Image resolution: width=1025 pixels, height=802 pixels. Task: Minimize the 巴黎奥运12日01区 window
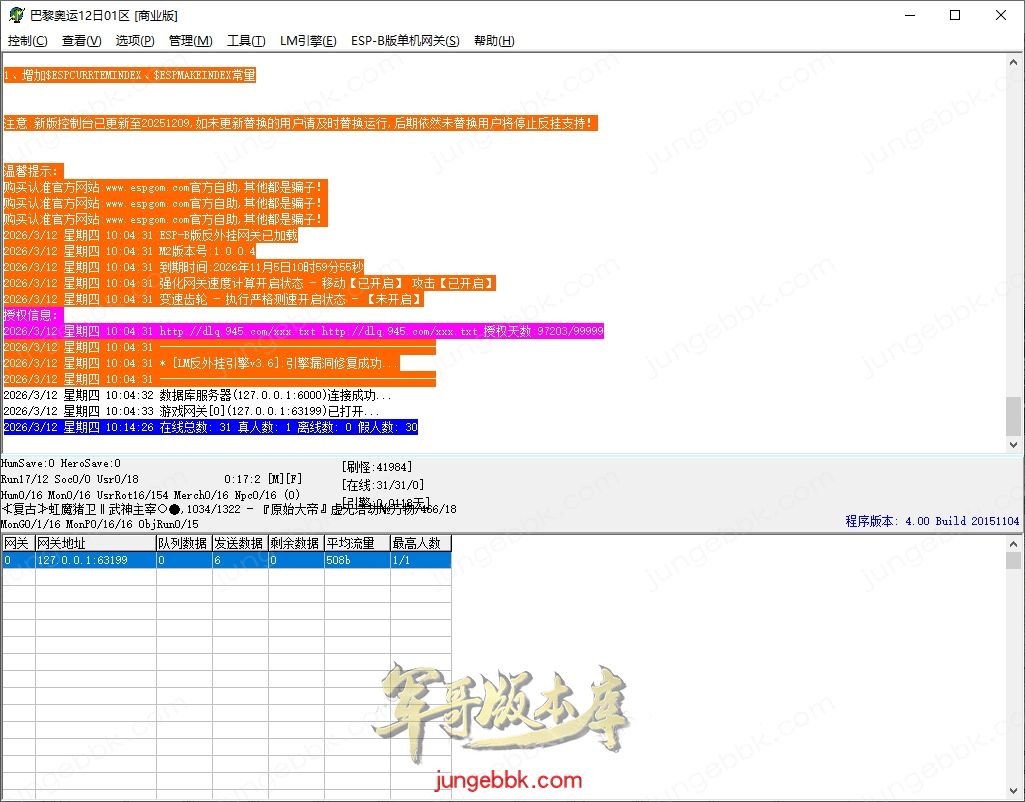tap(909, 16)
